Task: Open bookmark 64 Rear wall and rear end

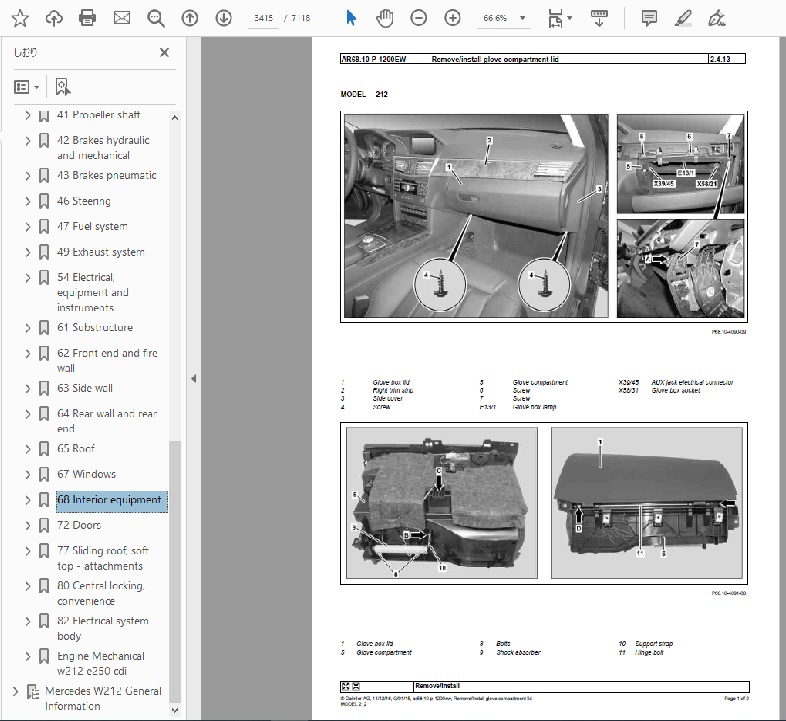Action: (107, 421)
